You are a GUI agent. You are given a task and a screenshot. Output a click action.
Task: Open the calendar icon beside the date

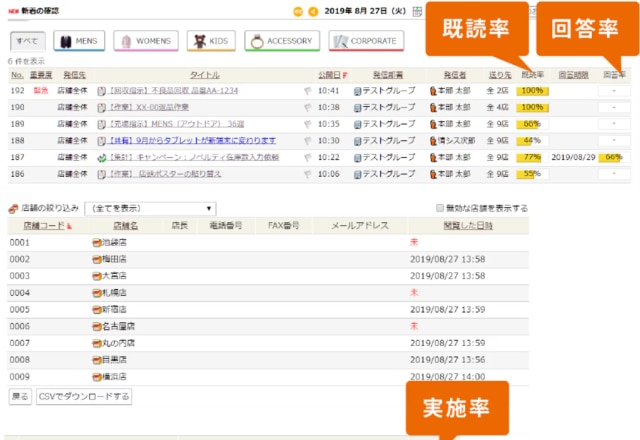[417, 12]
